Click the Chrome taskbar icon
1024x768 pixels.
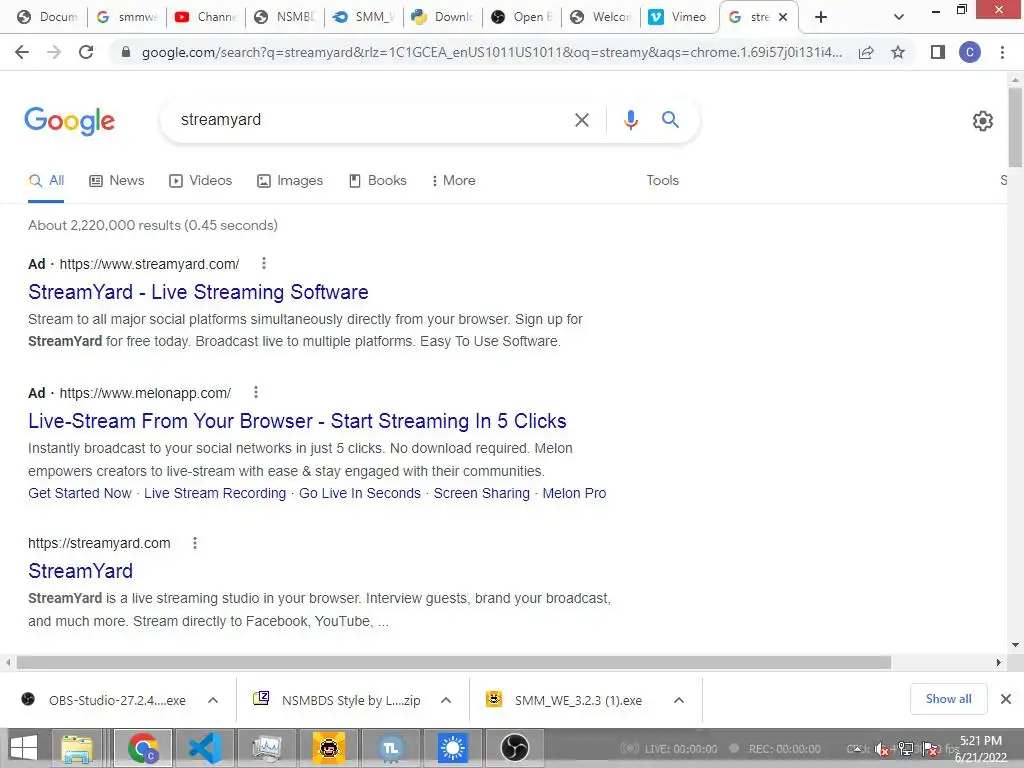tap(143, 748)
